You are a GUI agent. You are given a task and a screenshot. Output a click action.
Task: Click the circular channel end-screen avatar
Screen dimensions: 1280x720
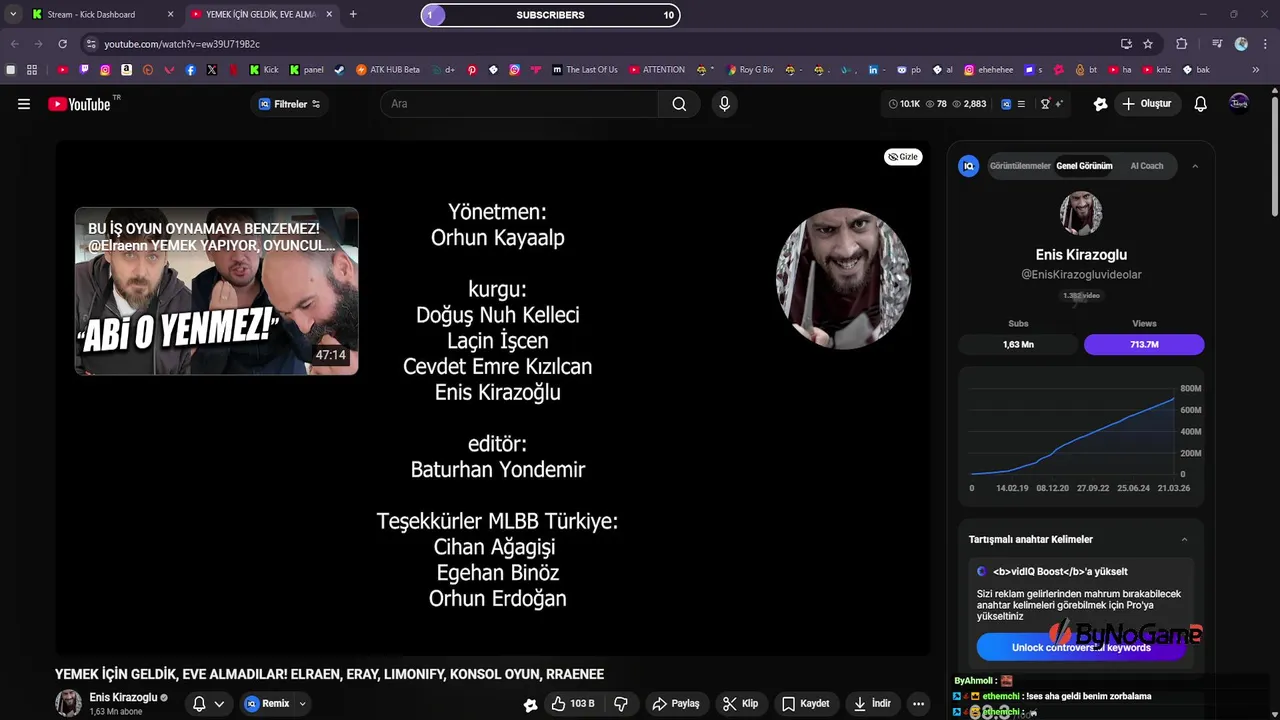843,278
